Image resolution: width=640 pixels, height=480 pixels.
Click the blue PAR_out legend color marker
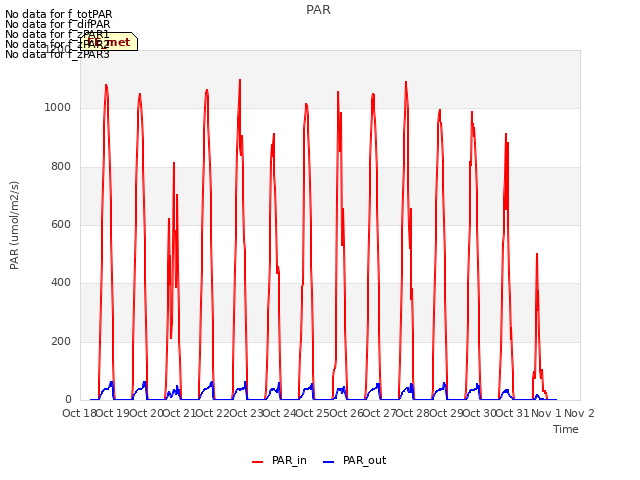[x=329, y=462]
